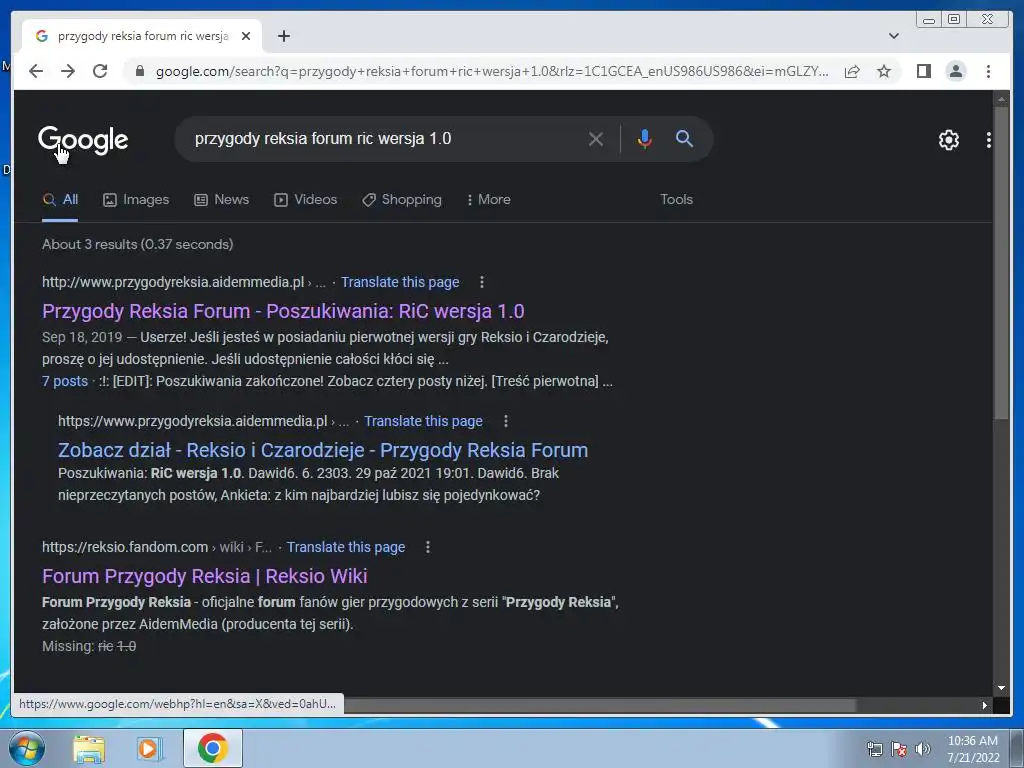Image resolution: width=1024 pixels, height=768 pixels.
Task: Open the Chrome side panel icon
Action: [x=923, y=71]
